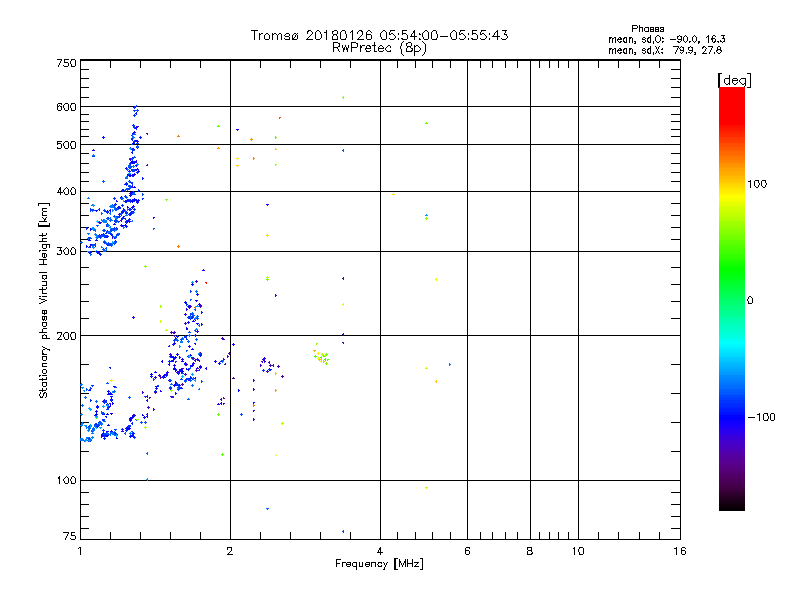Image resolution: width=800 pixels, height=600 pixels.
Task: Click the colorbar tick label '0'
Action: pos(749,301)
